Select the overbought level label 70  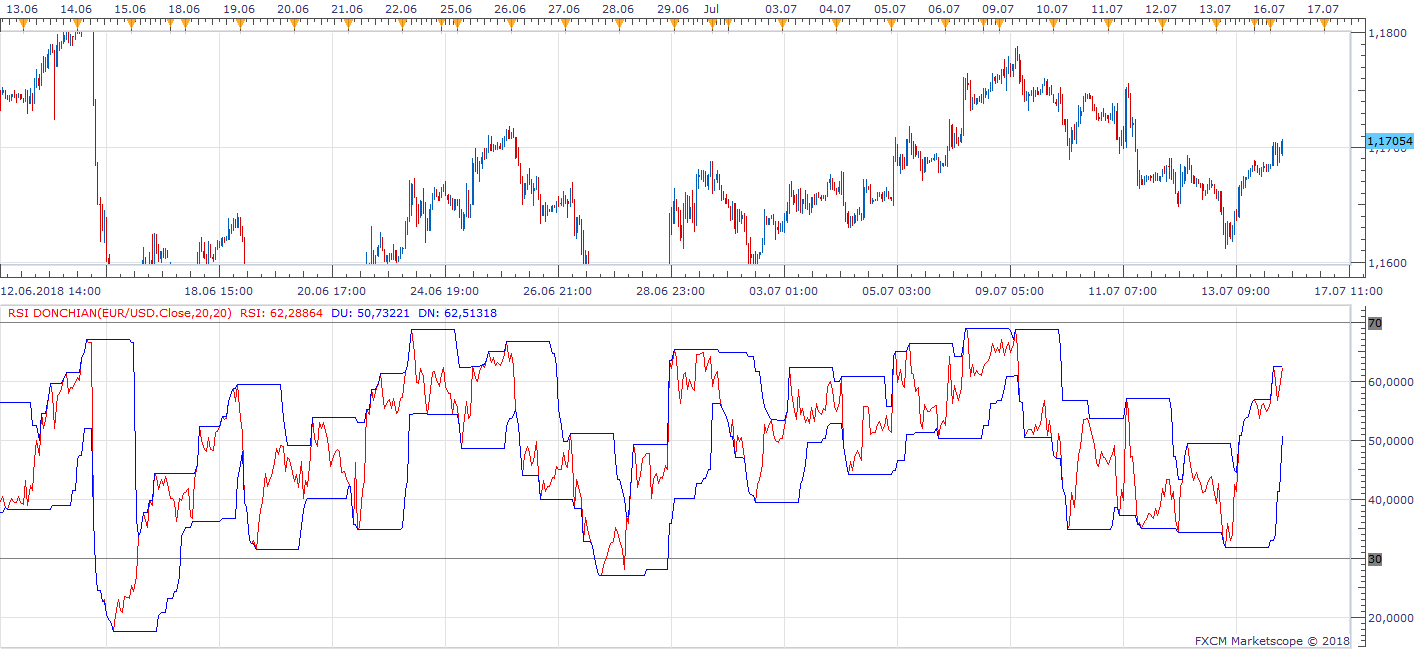1374,323
